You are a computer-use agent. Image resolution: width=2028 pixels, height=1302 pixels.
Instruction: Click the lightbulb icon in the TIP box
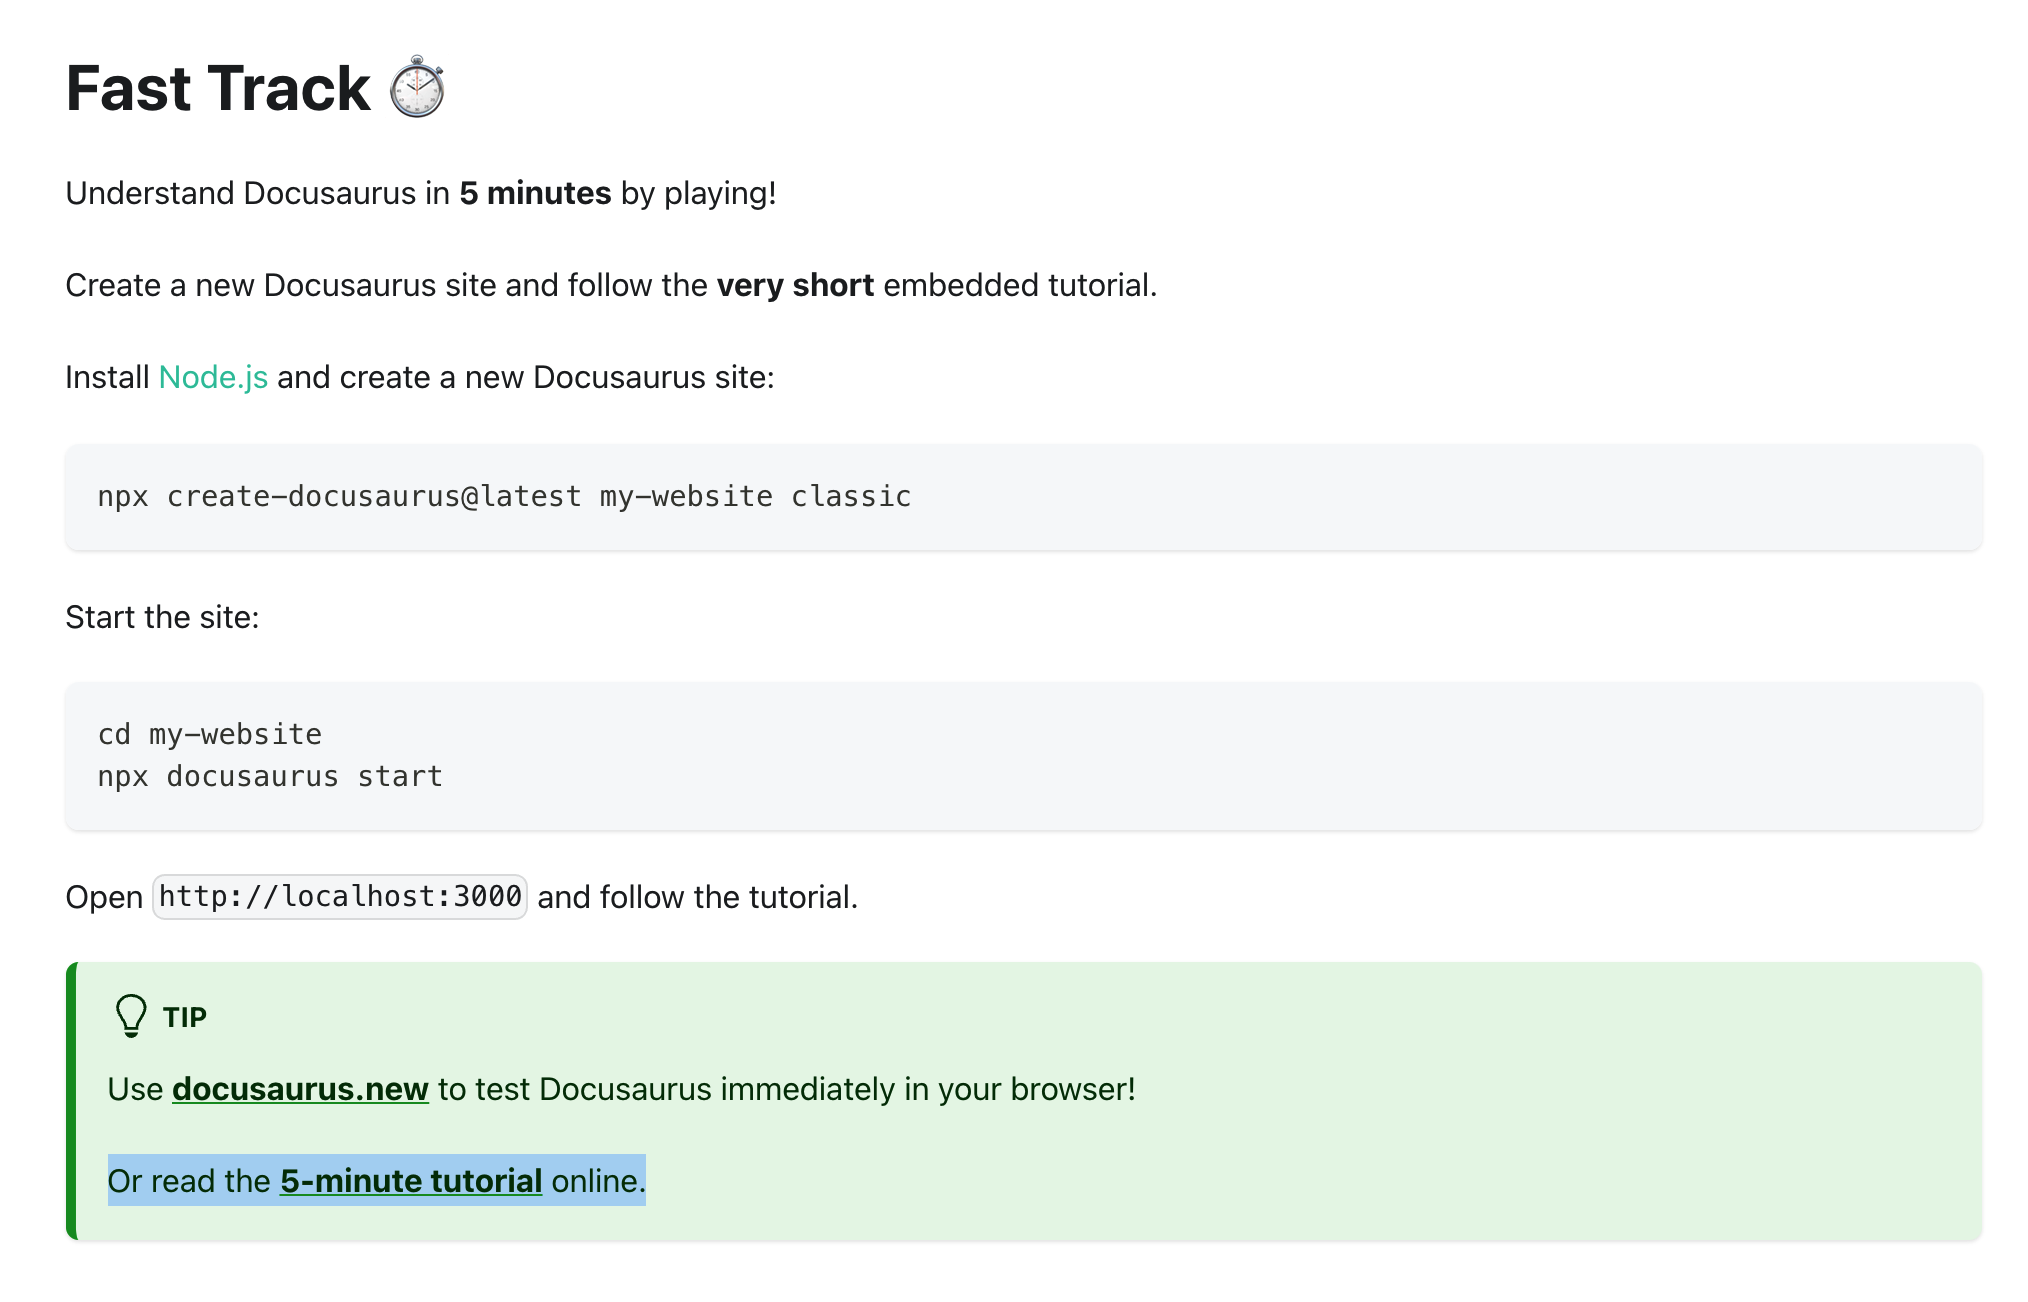(130, 1016)
